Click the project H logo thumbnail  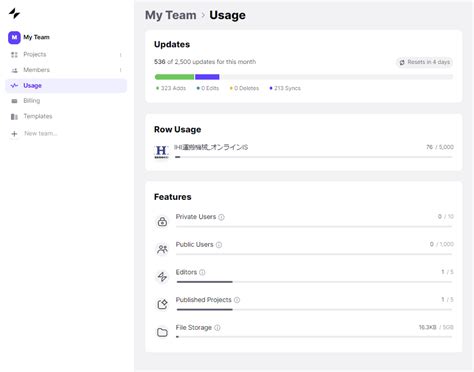[x=162, y=152]
